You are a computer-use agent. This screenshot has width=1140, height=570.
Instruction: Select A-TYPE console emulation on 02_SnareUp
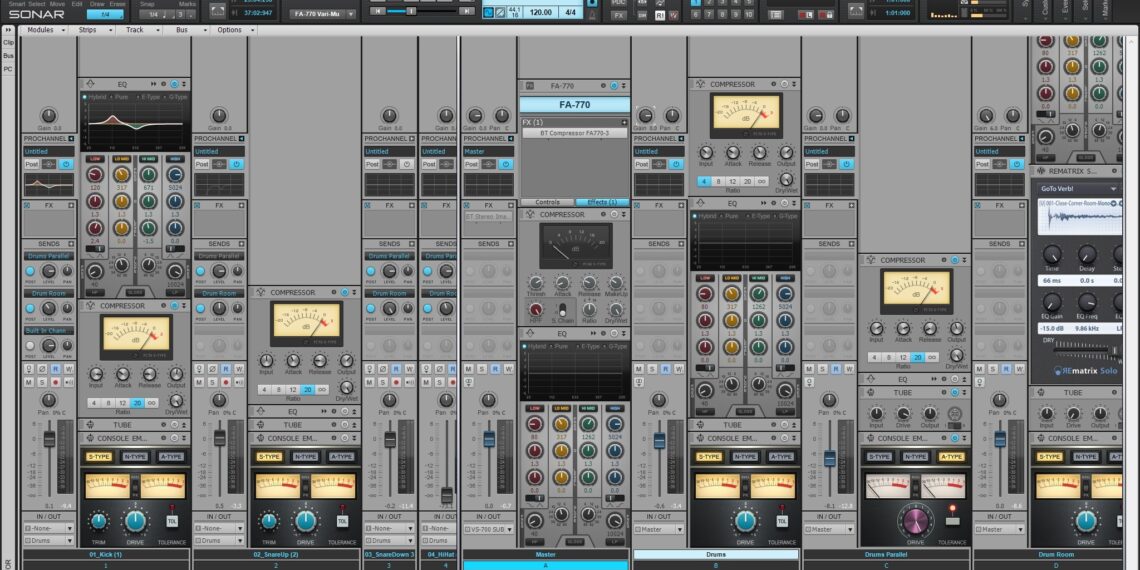(x=340, y=456)
